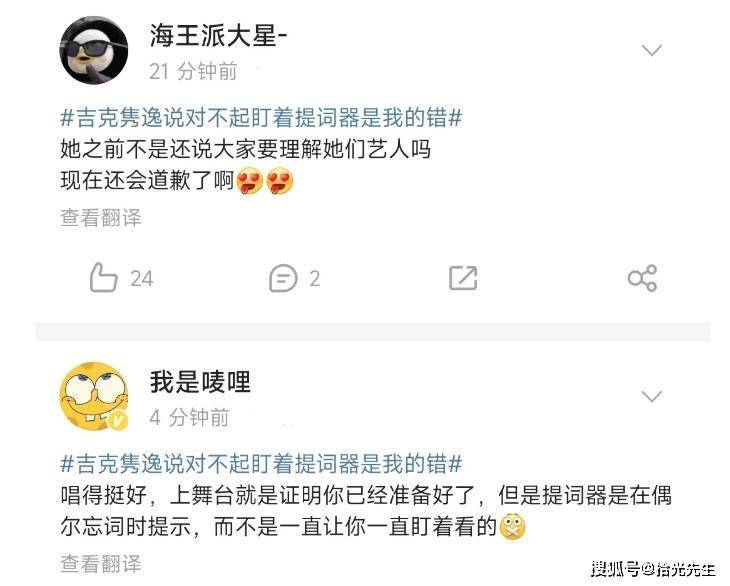Like the post by 海王派大星-
The image size is (730, 586).
pos(103,278)
